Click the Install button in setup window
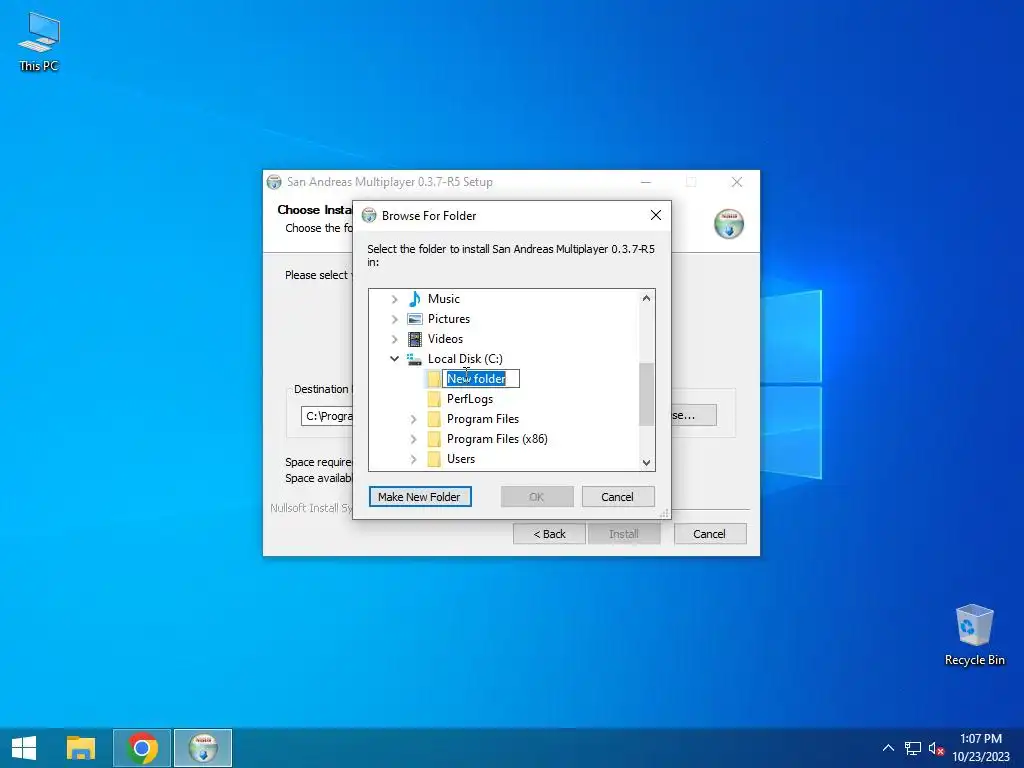This screenshot has height=768, width=1024. click(624, 534)
